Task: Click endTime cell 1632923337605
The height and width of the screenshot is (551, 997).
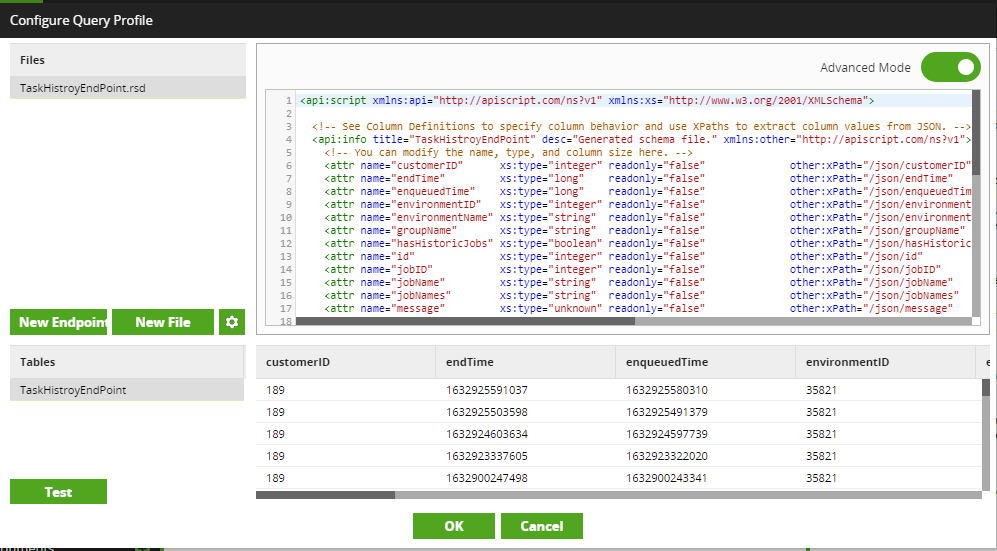Action: [x=487, y=456]
